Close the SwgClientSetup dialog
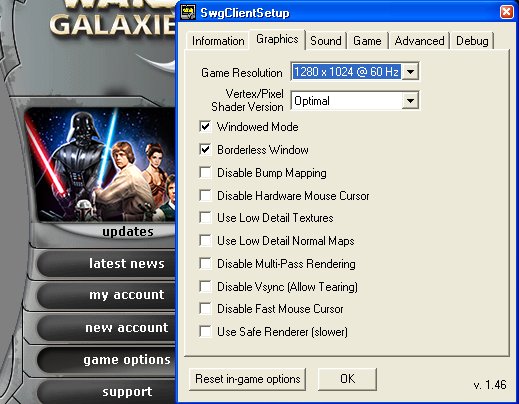Image resolution: width=519 pixels, height=404 pixels. point(506,12)
